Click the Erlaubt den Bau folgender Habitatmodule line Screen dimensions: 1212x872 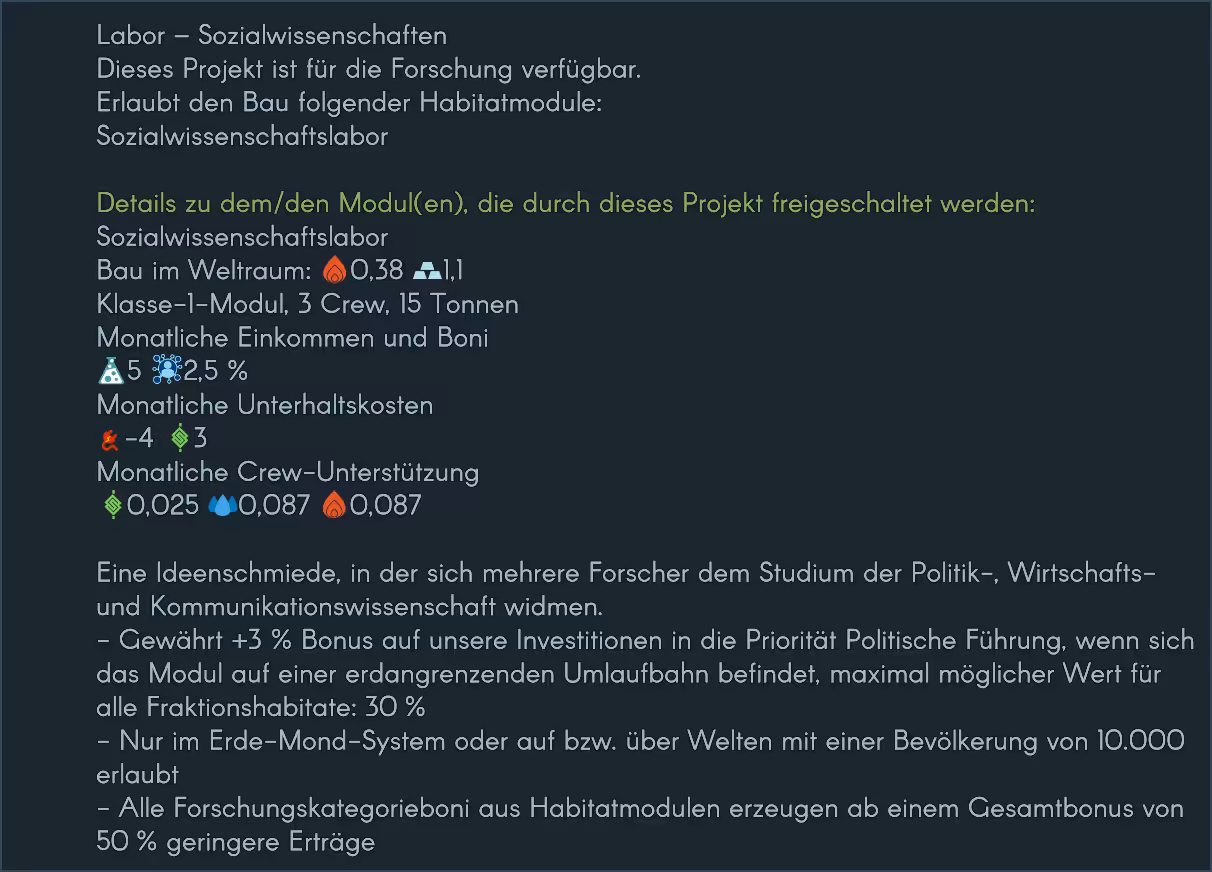349,102
